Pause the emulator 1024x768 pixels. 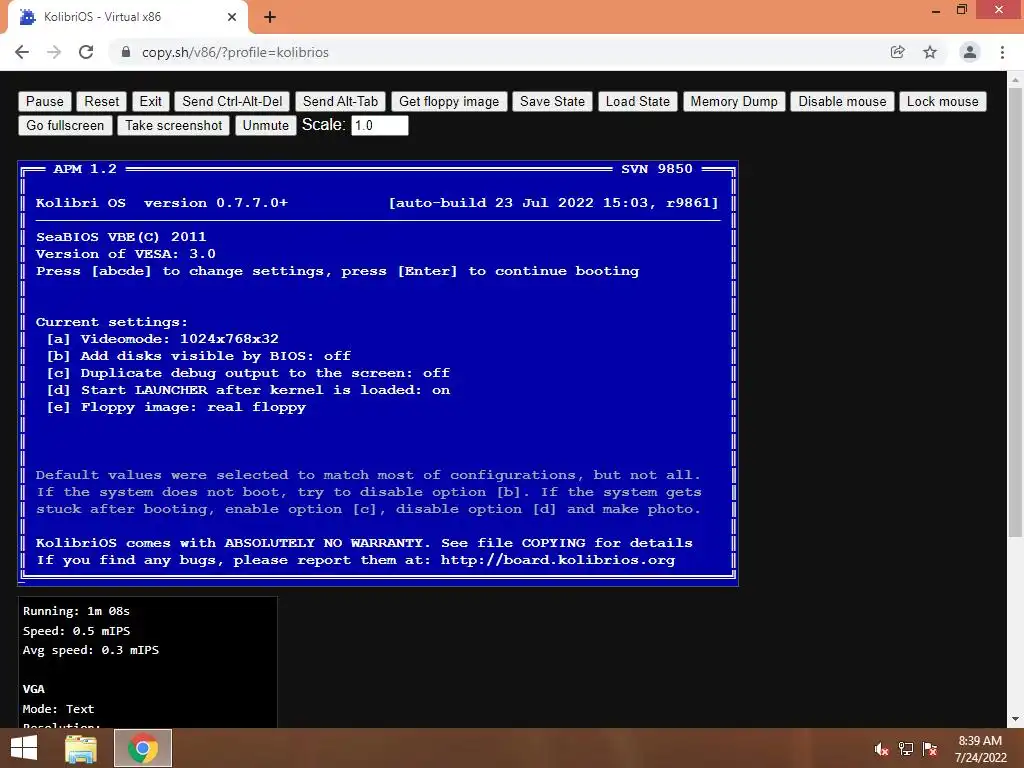click(x=44, y=101)
